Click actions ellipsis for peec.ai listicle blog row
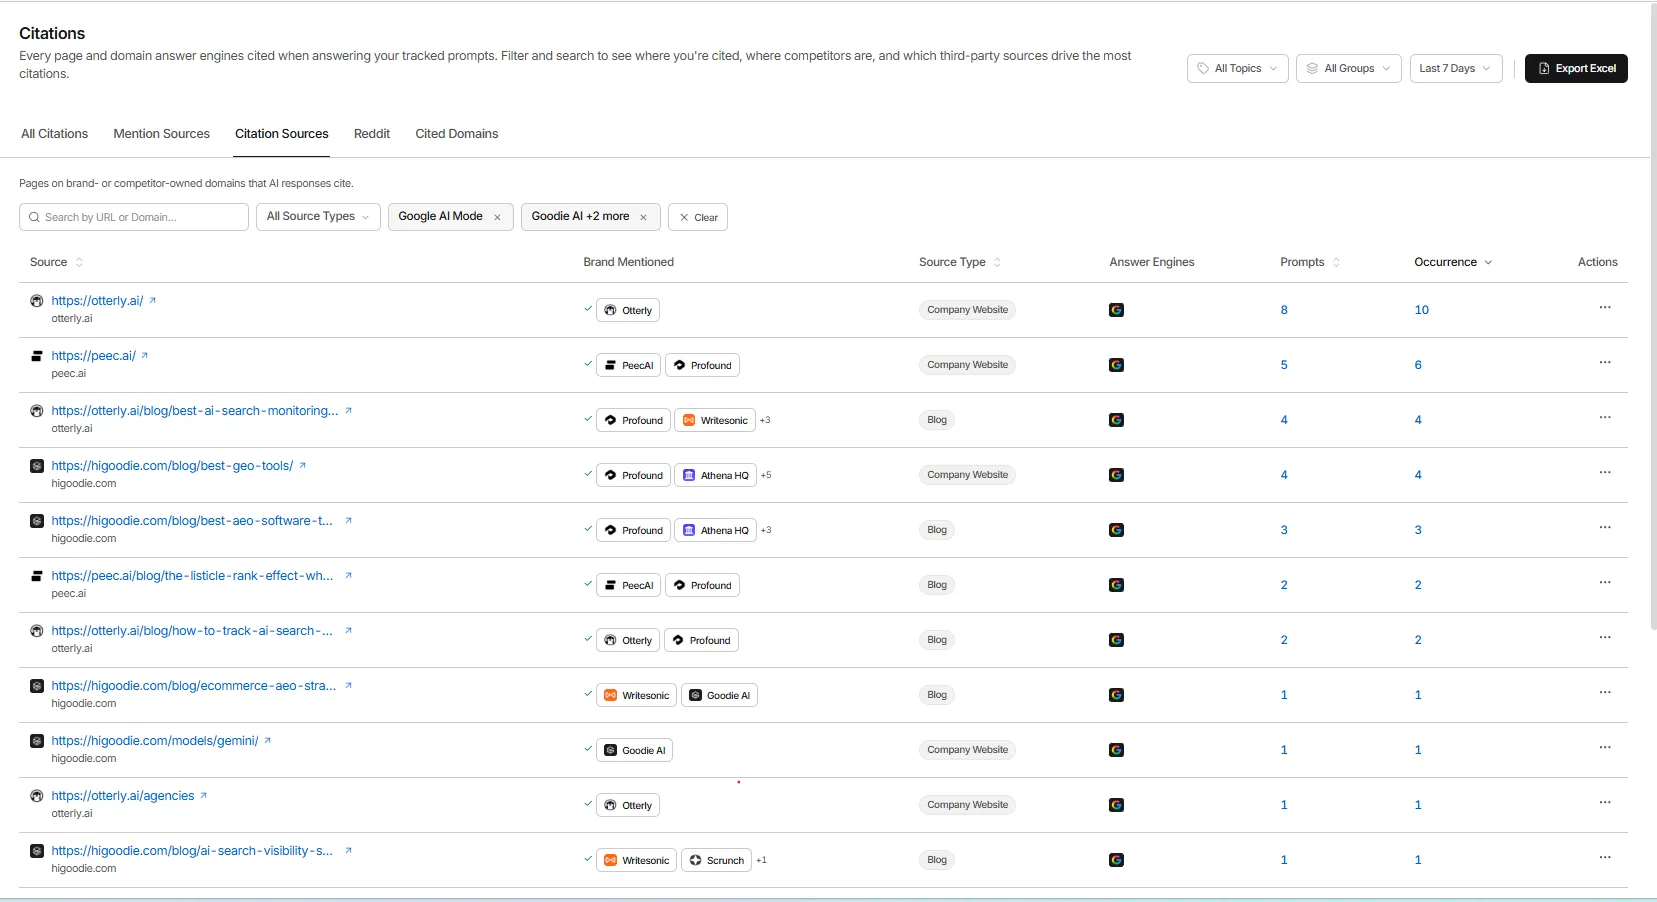1657x902 pixels. (x=1605, y=583)
